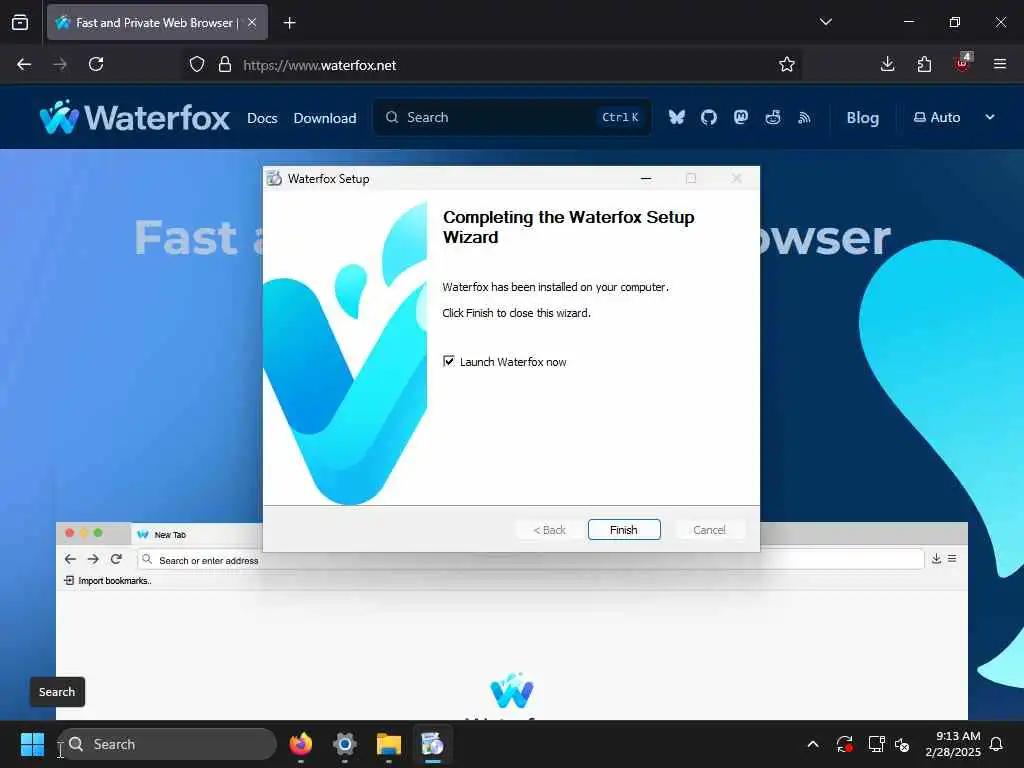Open the Bluesky icon in Waterfox header
The width and height of the screenshot is (1024, 768).
click(x=677, y=118)
